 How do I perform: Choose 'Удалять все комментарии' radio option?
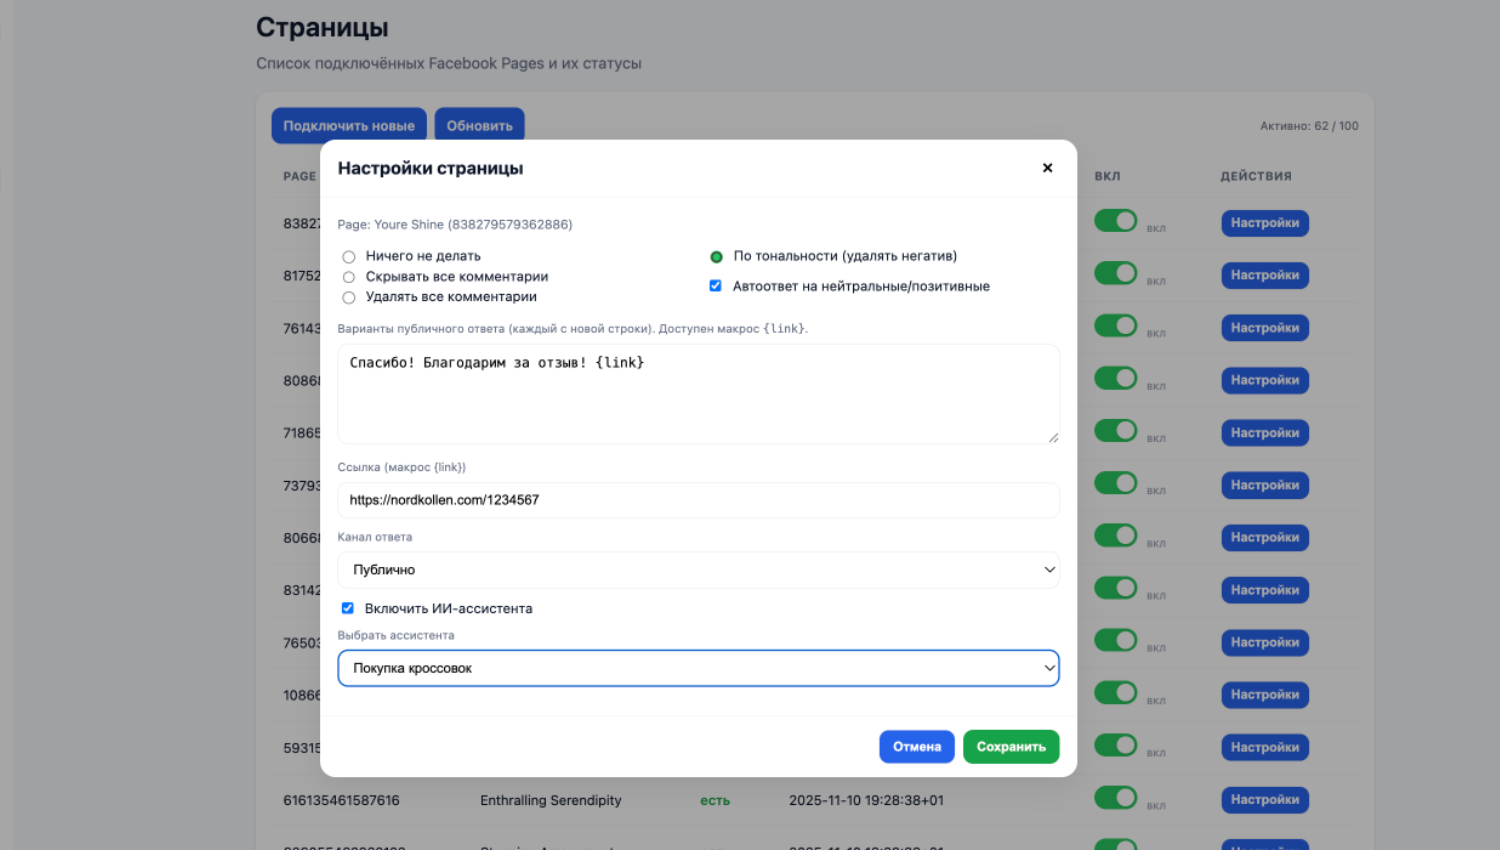click(x=349, y=298)
